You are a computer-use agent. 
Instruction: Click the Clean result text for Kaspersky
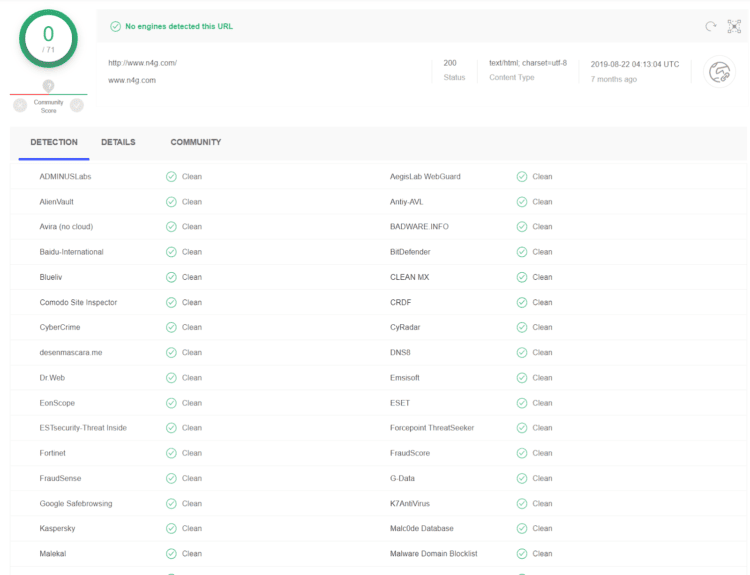pos(192,529)
